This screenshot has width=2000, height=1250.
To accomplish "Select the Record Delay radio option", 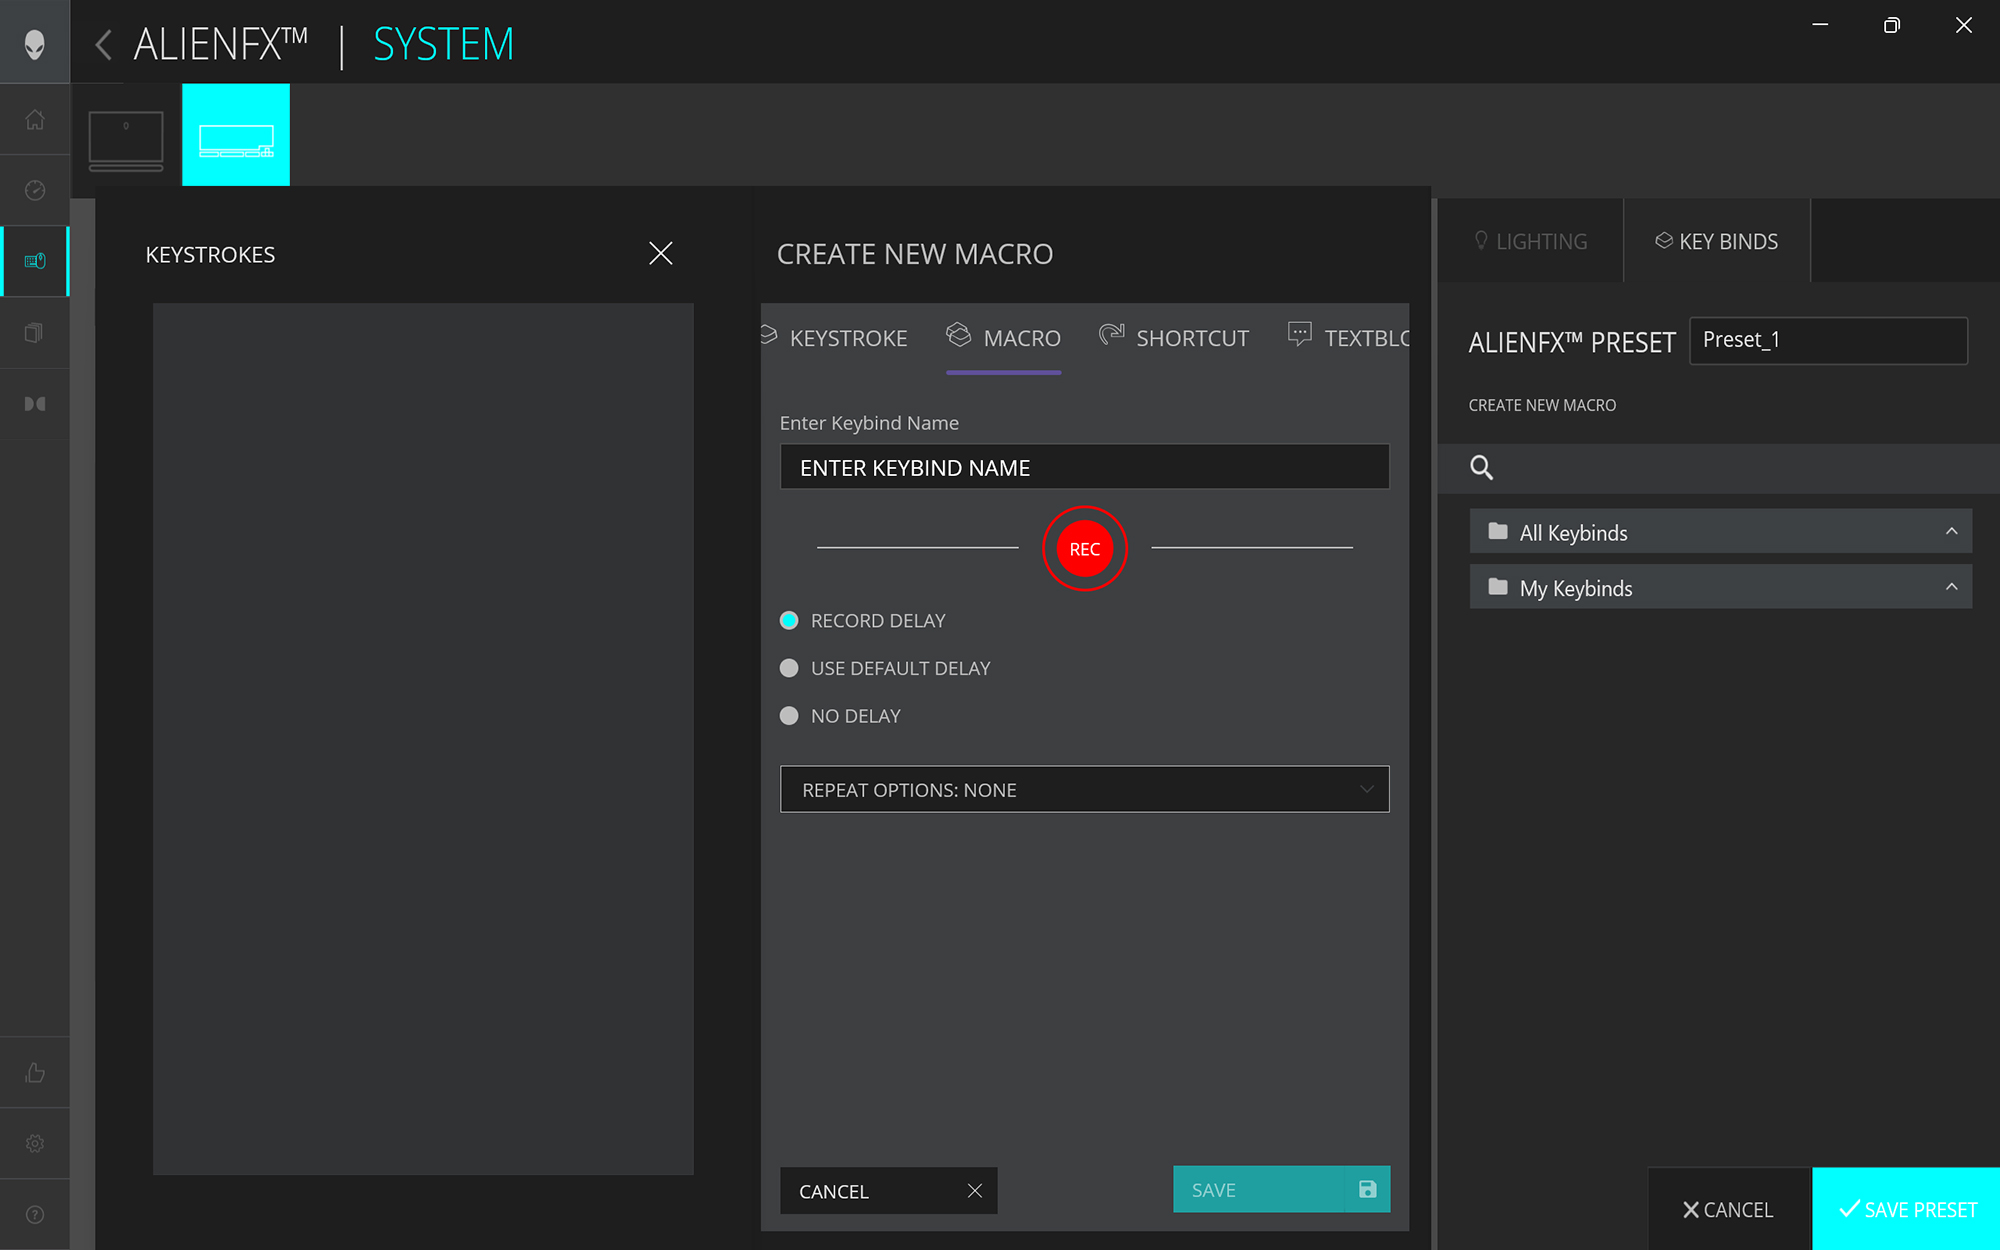I will (789, 620).
